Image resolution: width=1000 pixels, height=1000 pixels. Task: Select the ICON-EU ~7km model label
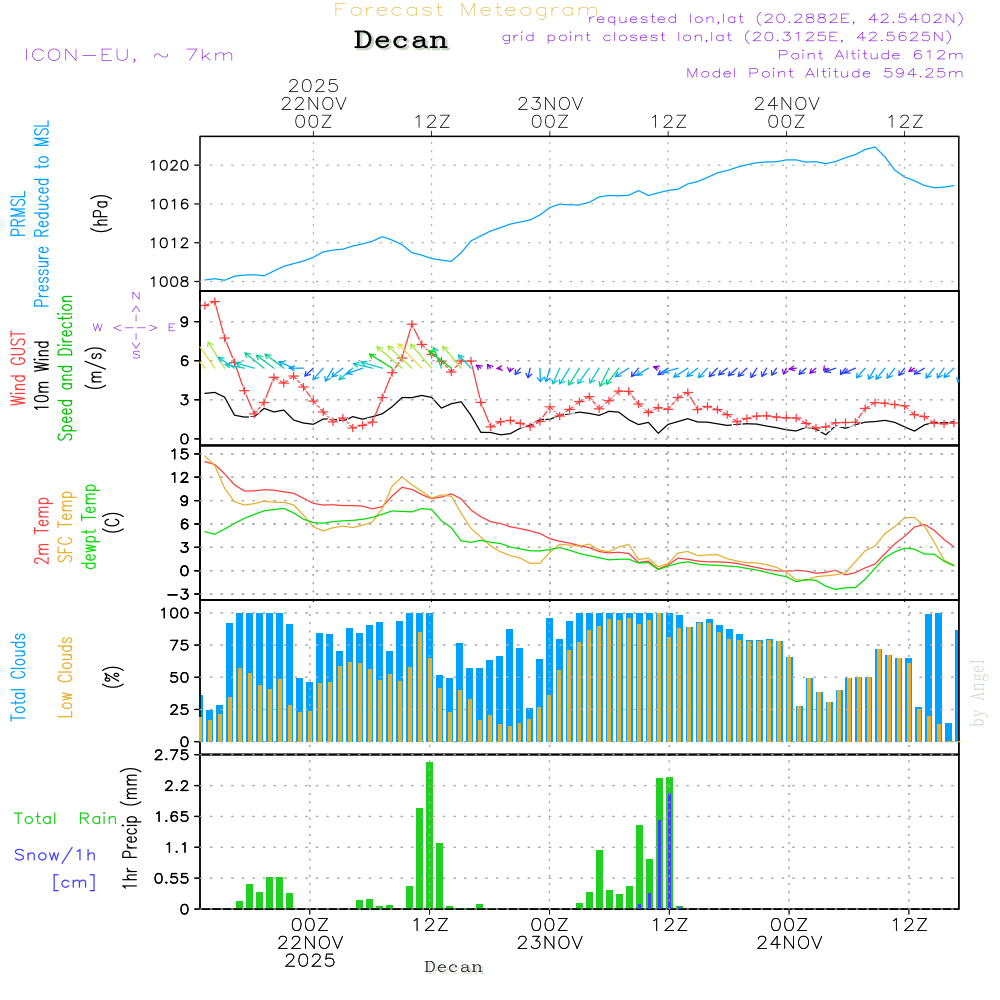[x=128, y=55]
